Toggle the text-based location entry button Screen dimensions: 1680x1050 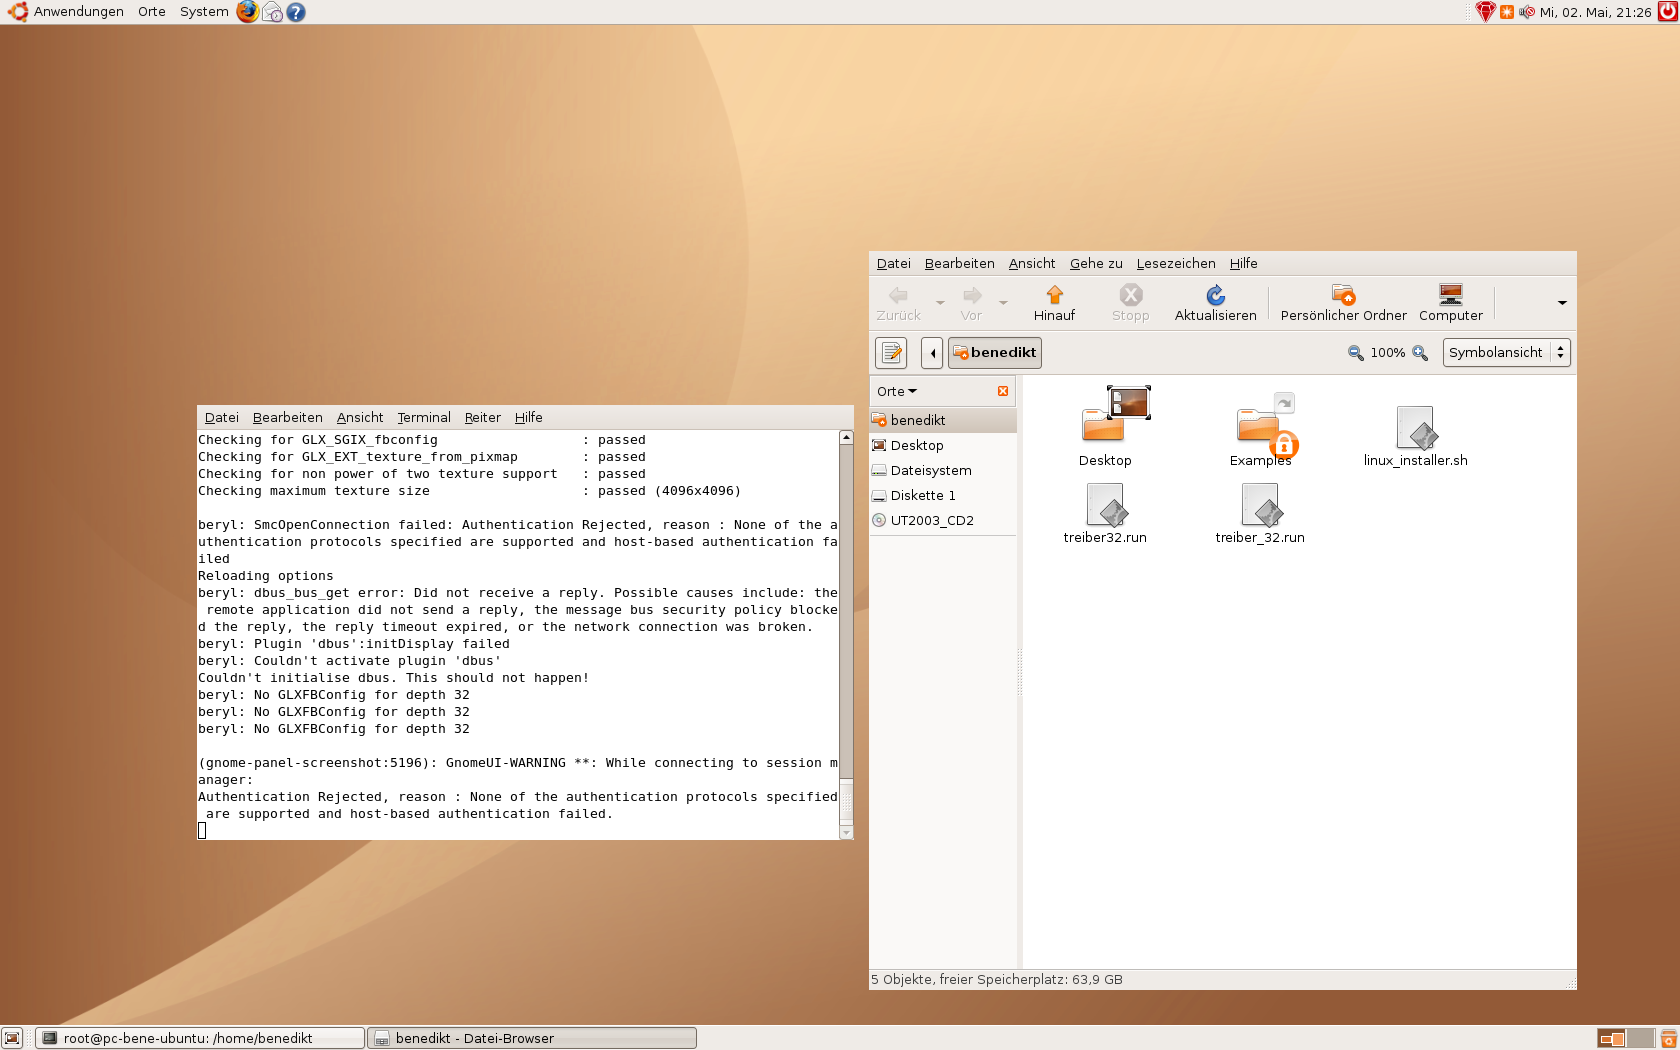click(x=891, y=353)
